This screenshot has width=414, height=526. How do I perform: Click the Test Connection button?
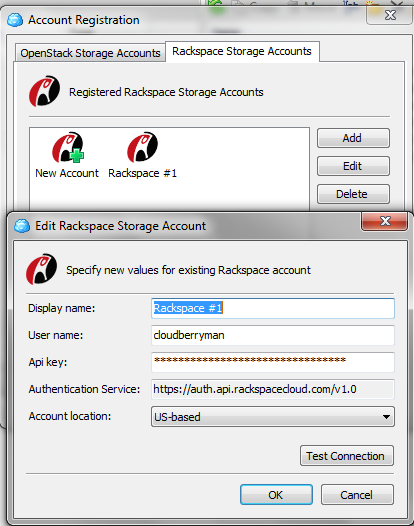(347, 456)
